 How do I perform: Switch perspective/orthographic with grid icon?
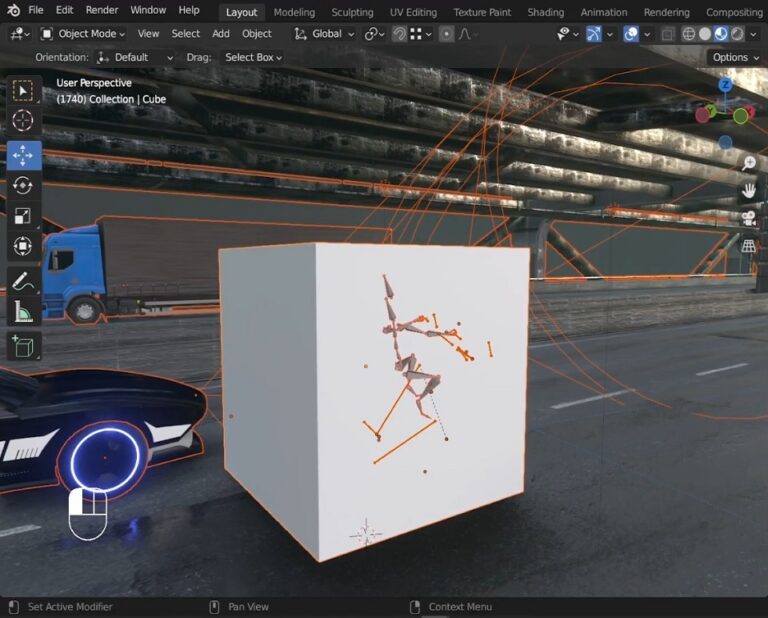pyautogui.click(x=748, y=245)
